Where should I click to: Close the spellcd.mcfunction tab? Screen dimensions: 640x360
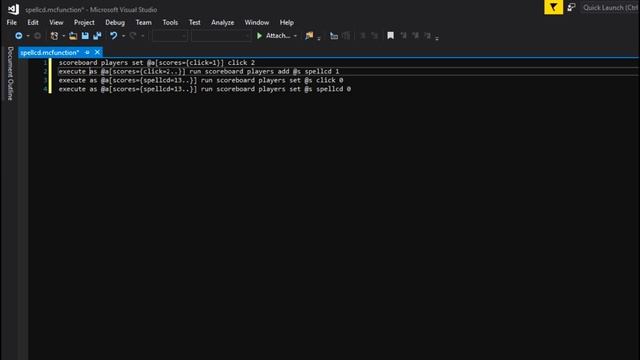[x=97, y=52]
